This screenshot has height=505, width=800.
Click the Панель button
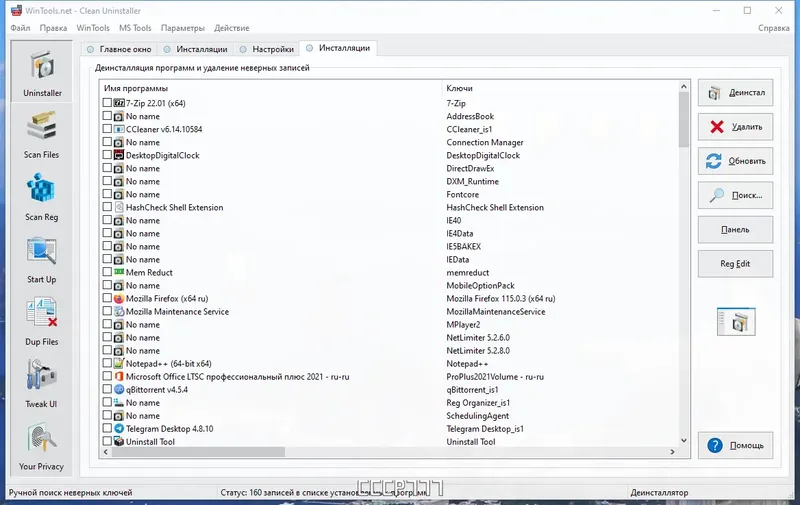pyautogui.click(x=735, y=230)
